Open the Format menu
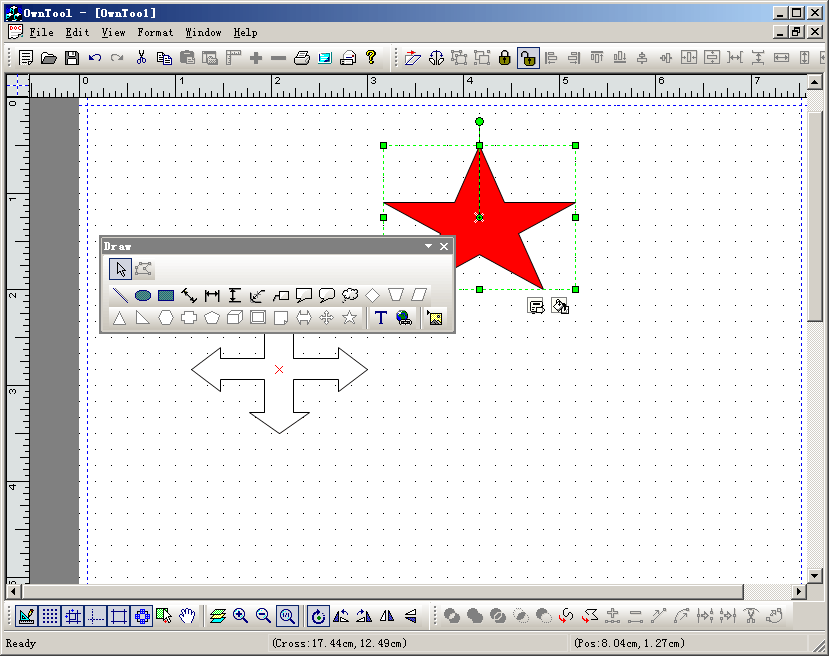The image size is (829, 656). click(155, 32)
